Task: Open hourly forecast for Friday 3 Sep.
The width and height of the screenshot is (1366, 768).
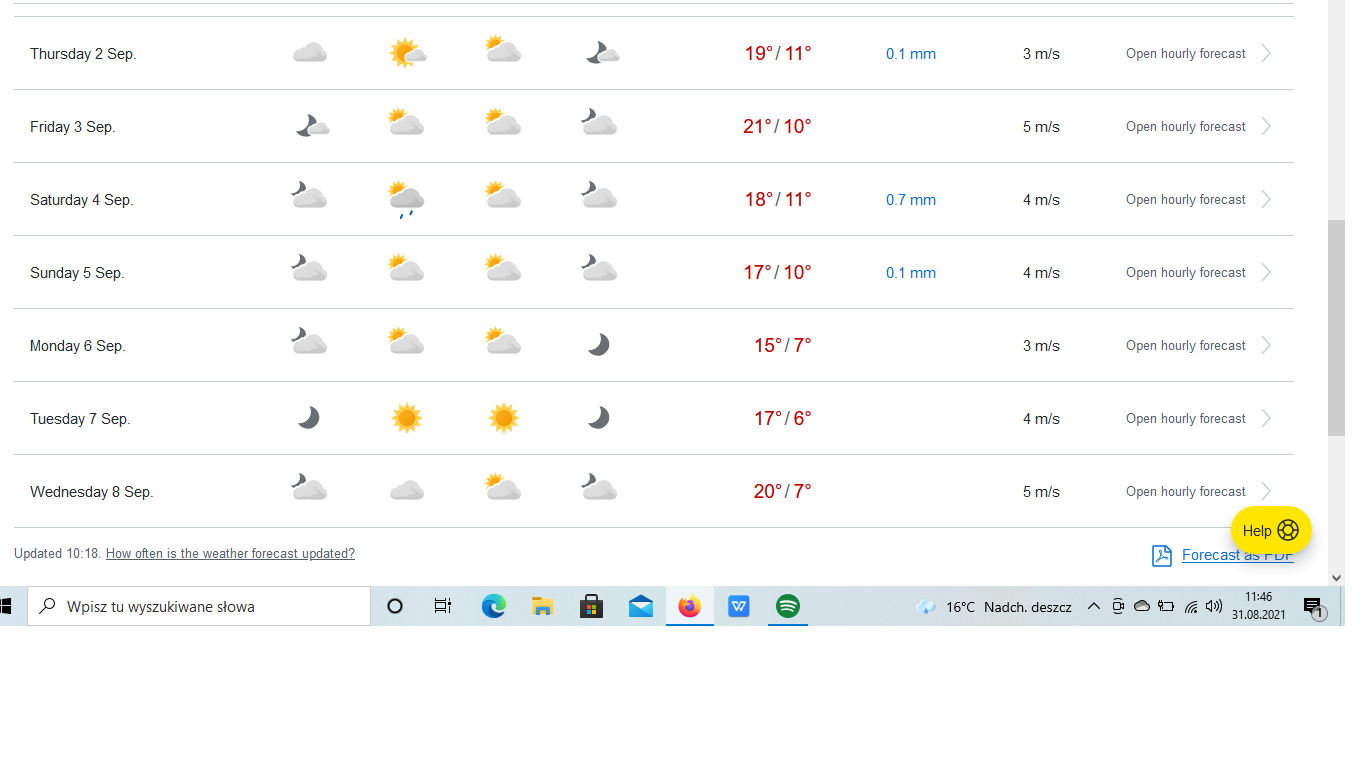Action: point(1185,127)
